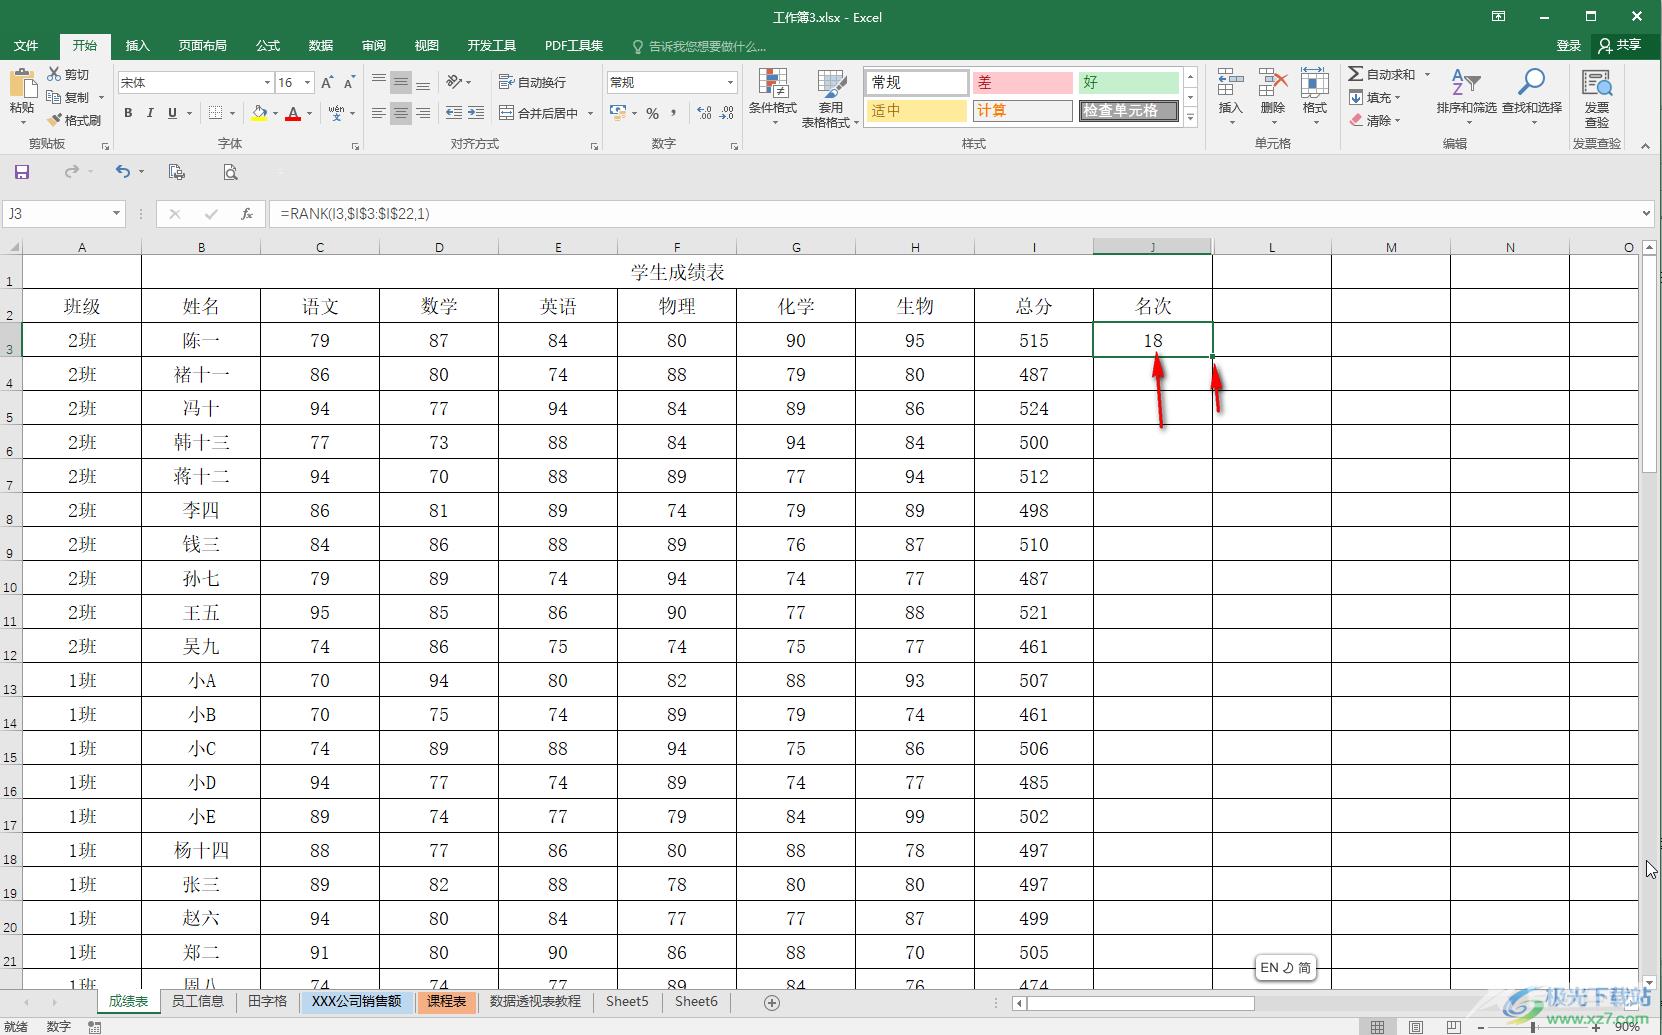
Task: Click the Decrease Font Size icon
Action: (x=349, y=83)
